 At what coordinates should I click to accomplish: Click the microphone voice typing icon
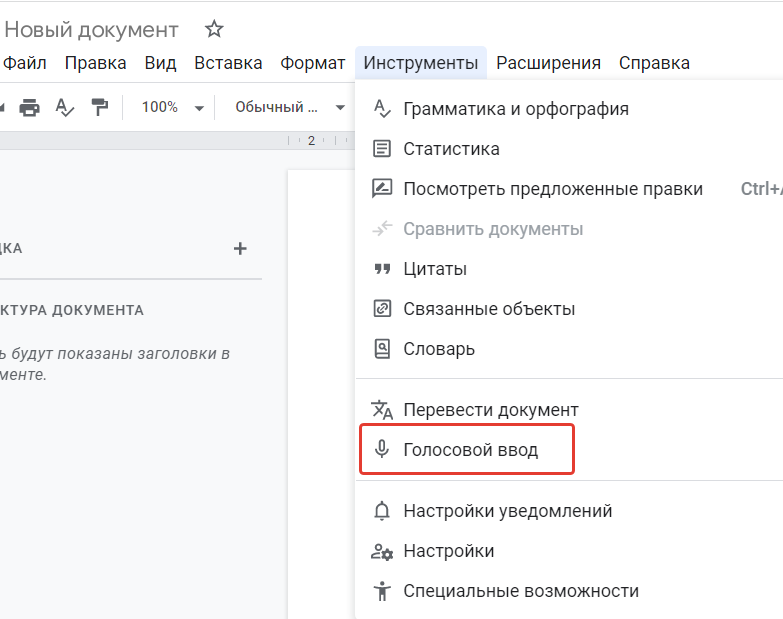(382, 449)
